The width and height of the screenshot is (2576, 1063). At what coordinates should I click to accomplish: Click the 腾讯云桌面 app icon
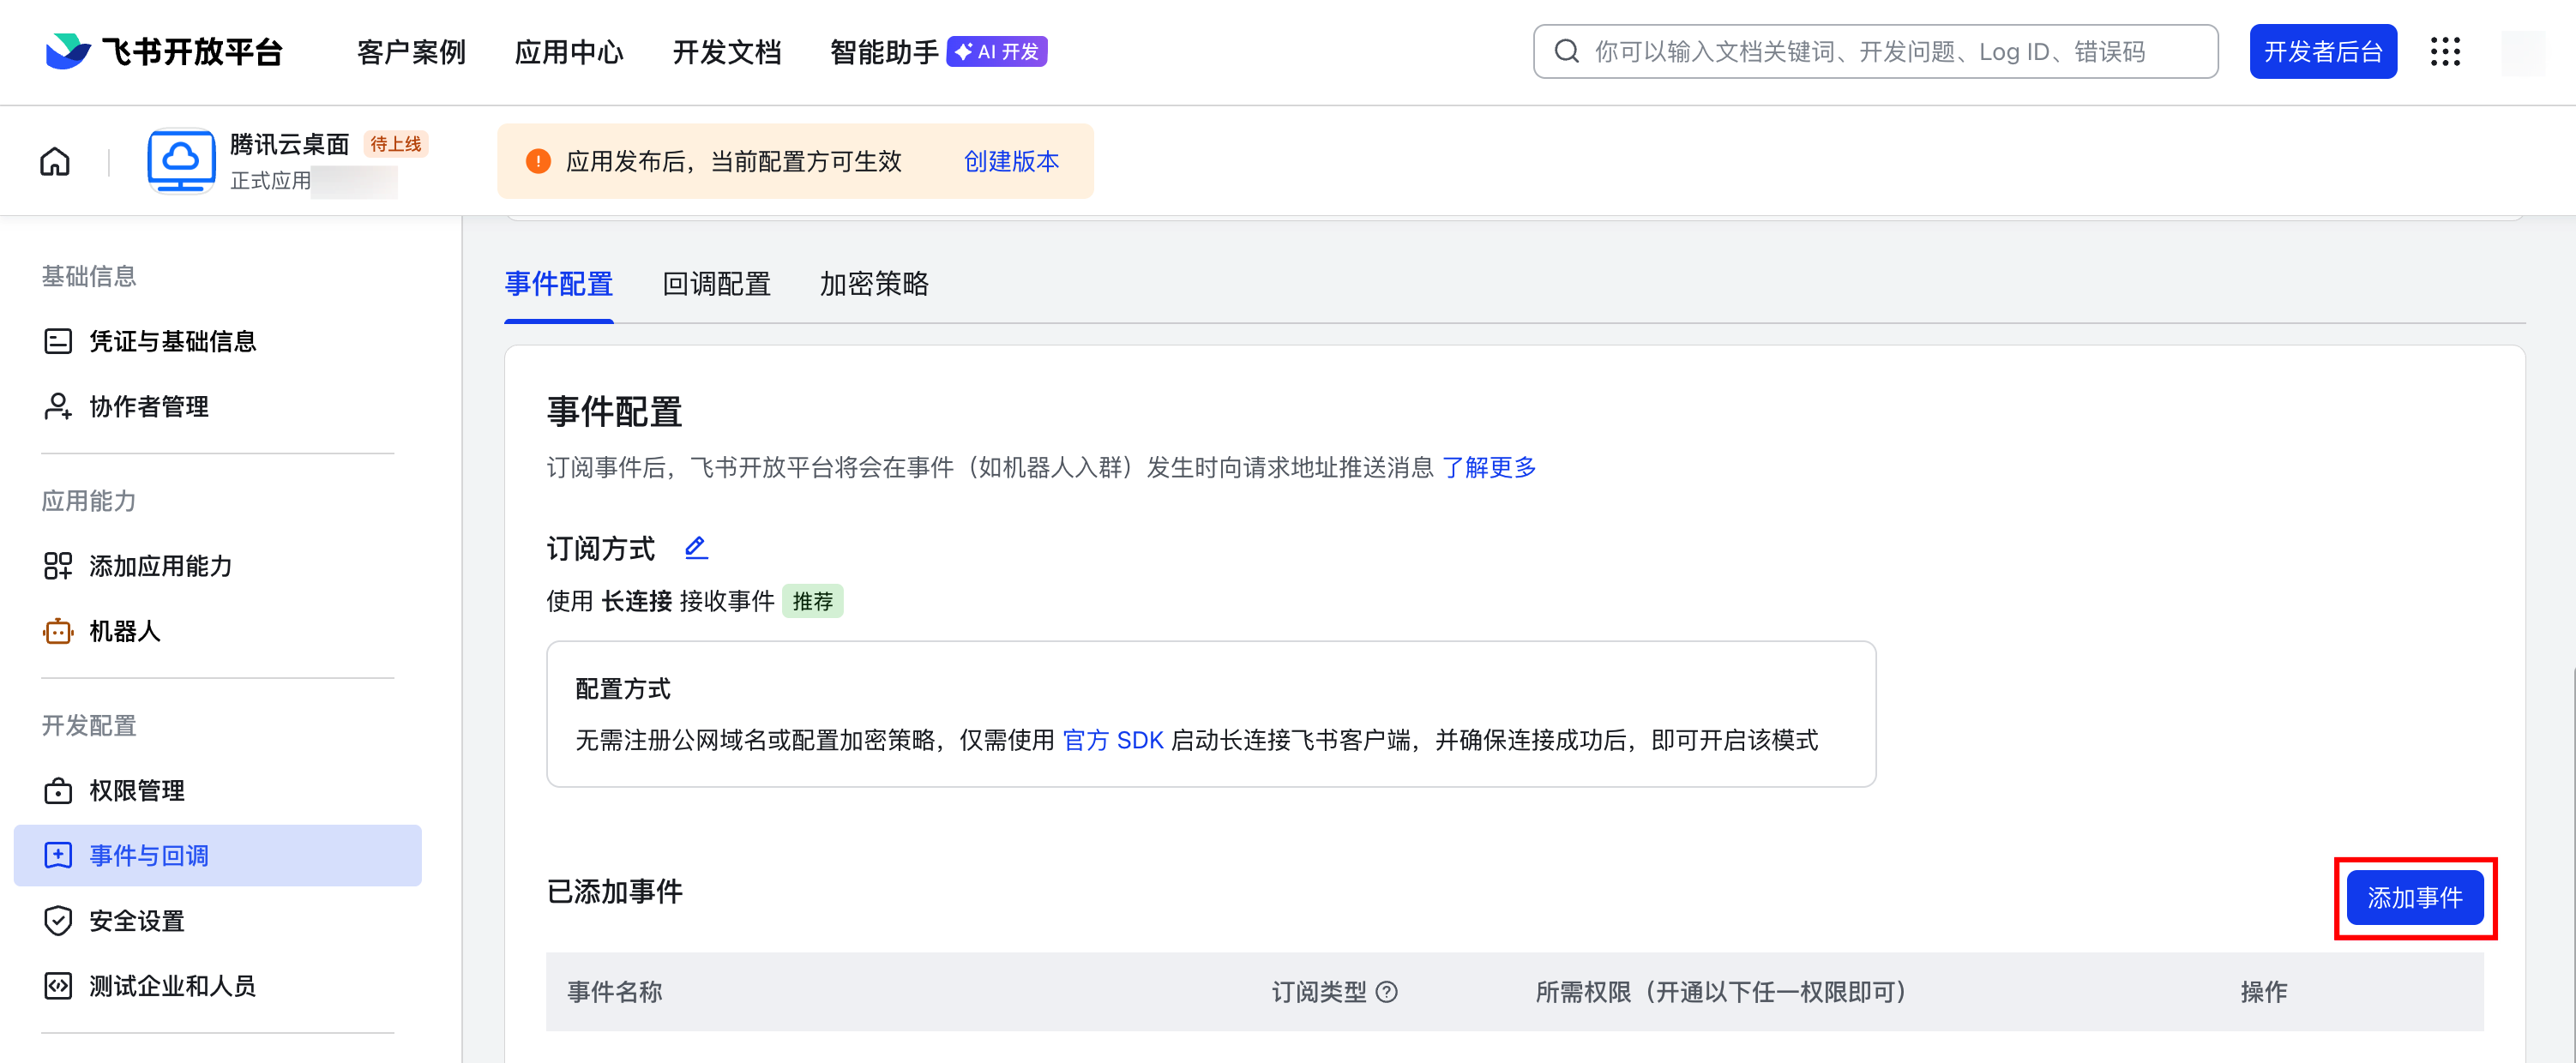click(181, 161)
